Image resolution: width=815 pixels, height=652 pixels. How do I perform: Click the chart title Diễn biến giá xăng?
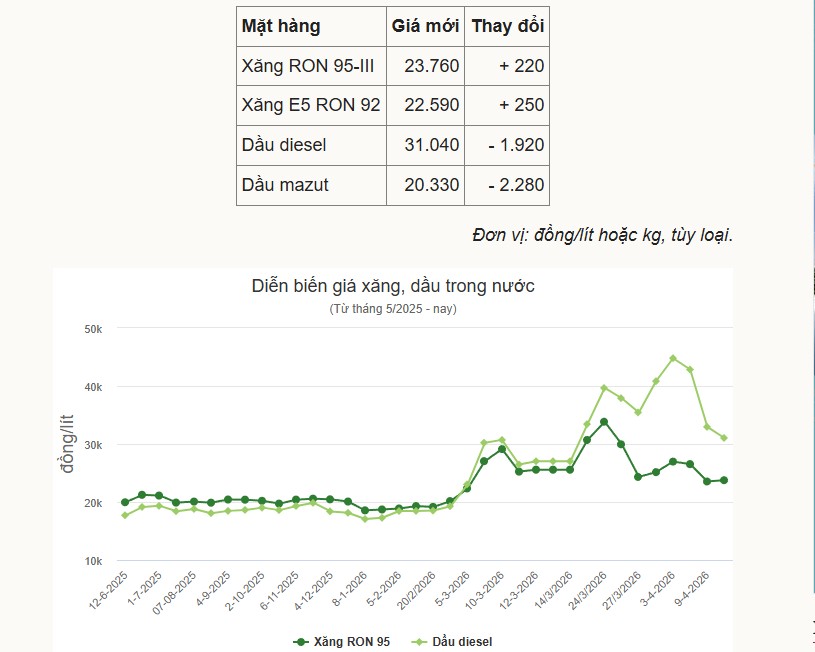[x=392, y=287]
